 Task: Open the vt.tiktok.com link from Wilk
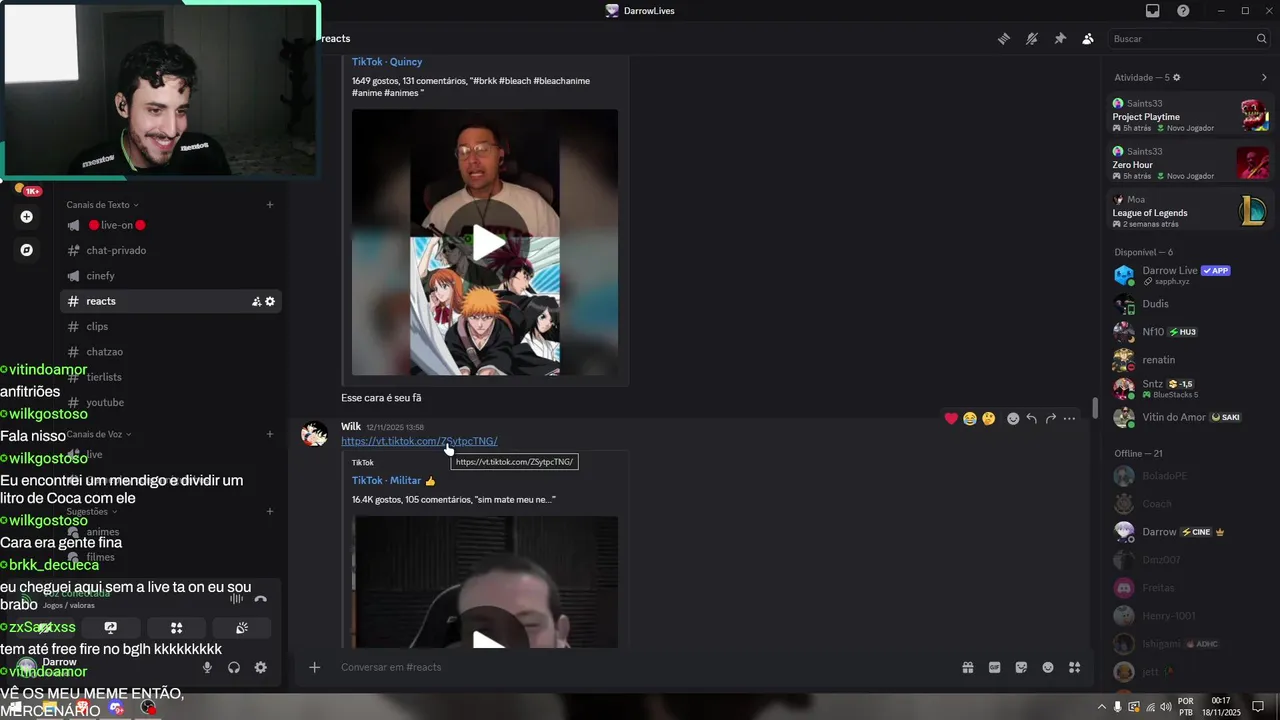point(419,441)
